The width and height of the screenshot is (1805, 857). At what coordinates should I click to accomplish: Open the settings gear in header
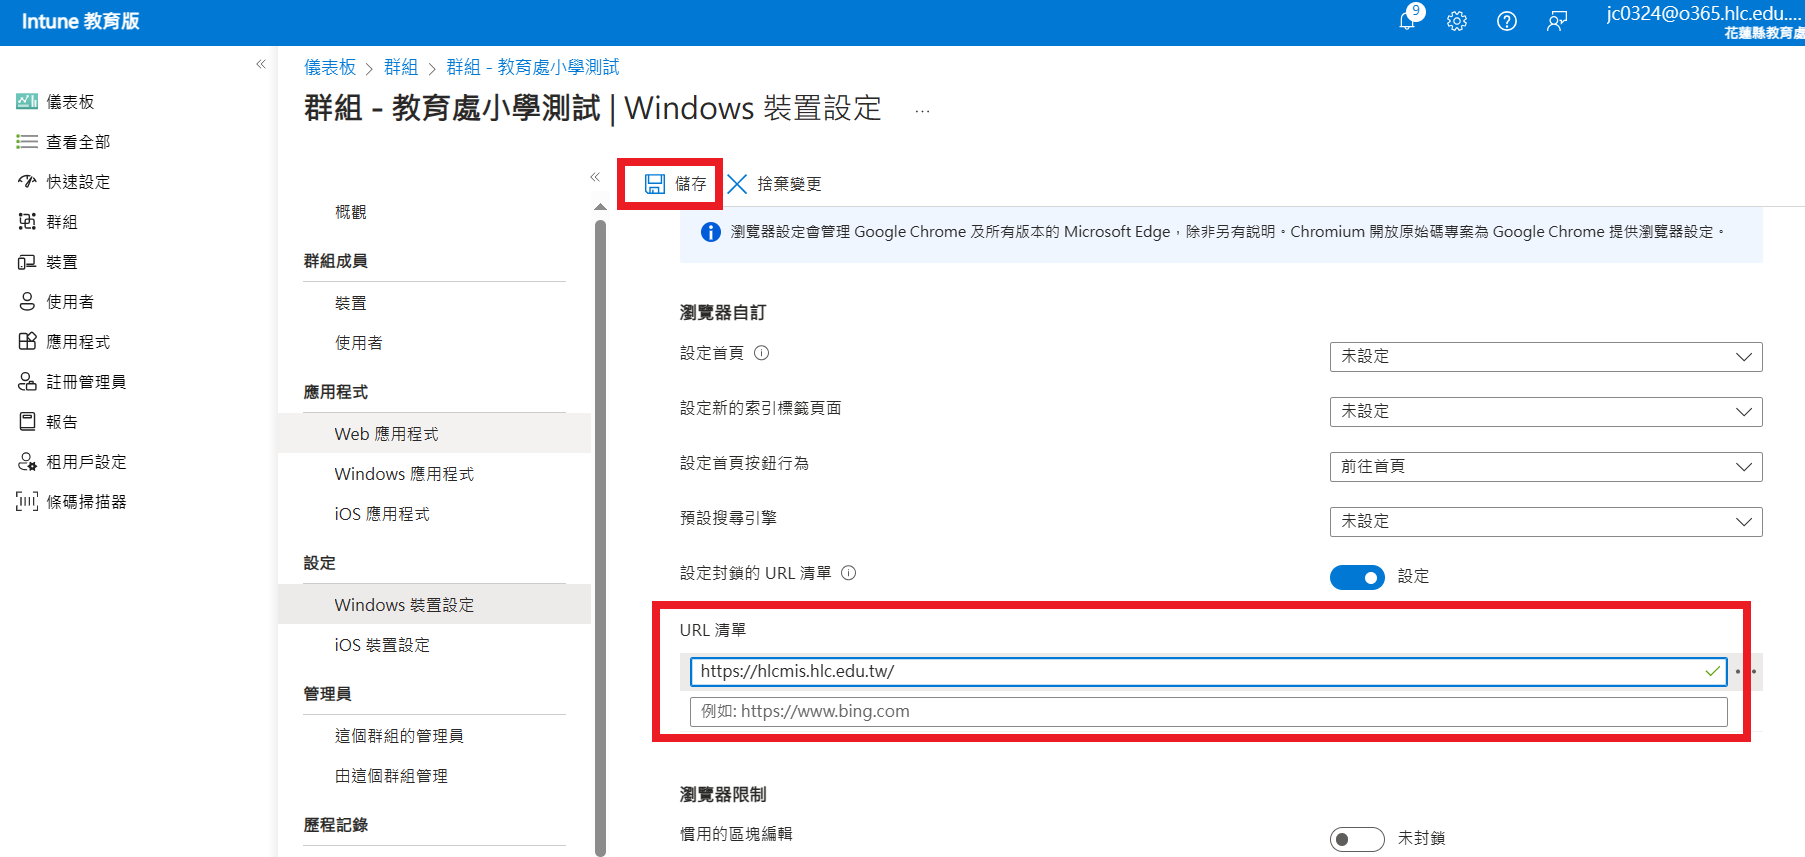(x=1457, y=21)
